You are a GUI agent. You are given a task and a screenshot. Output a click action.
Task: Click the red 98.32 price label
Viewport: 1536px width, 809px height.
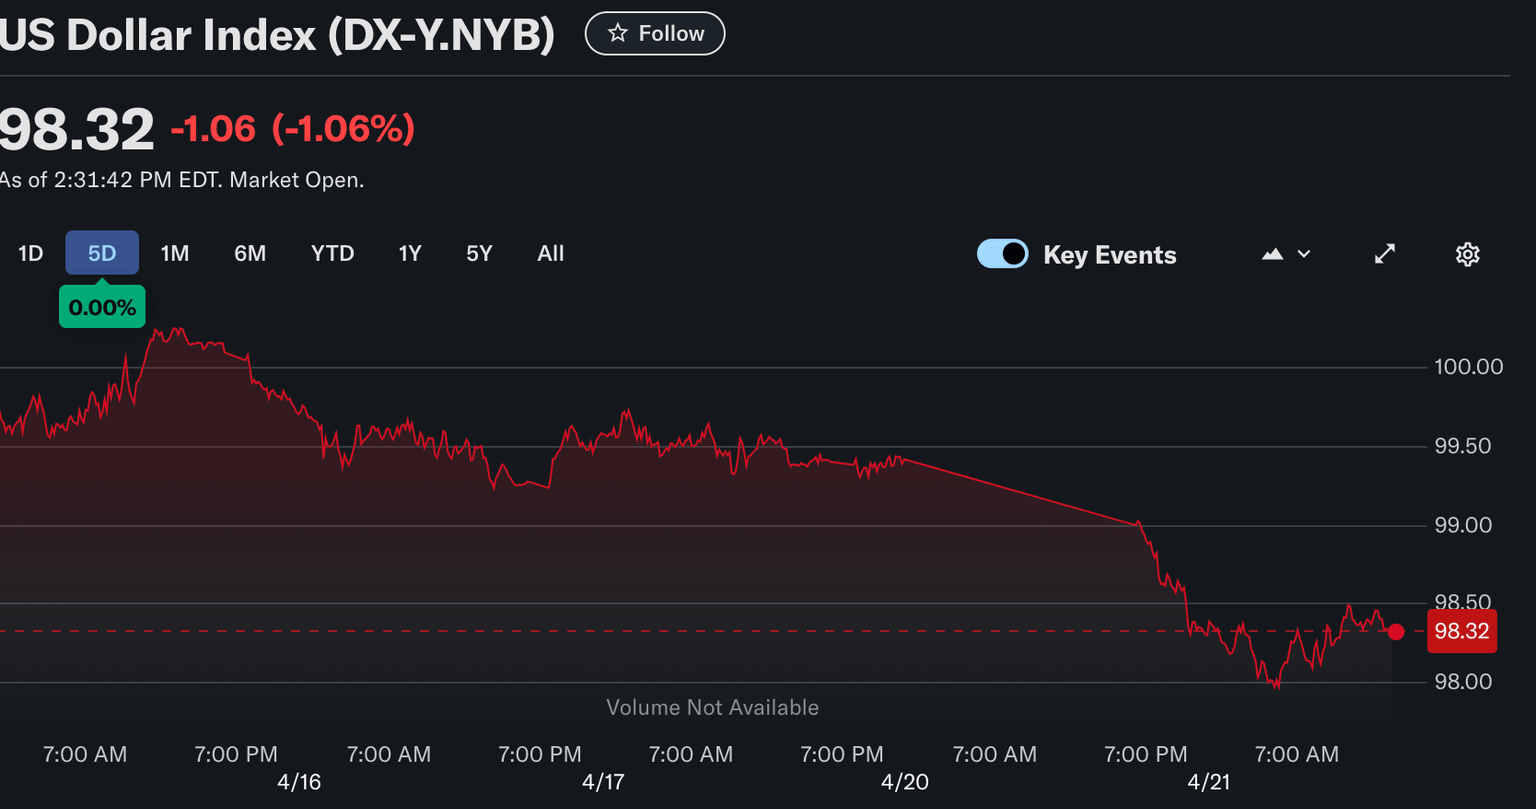(x=1462, y=631)
